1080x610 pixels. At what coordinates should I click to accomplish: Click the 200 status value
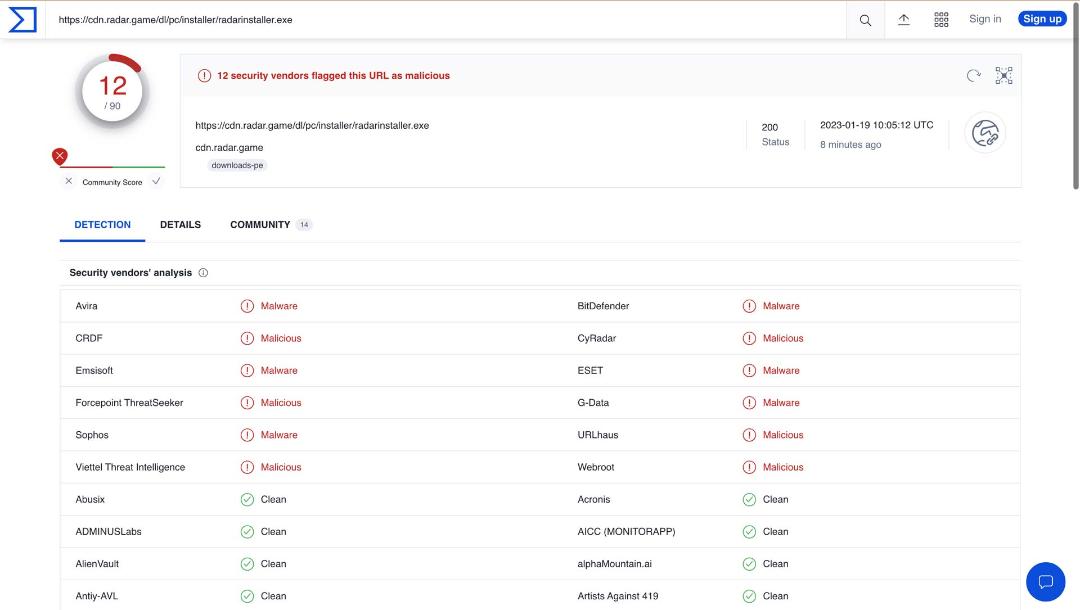click(770, 127)
